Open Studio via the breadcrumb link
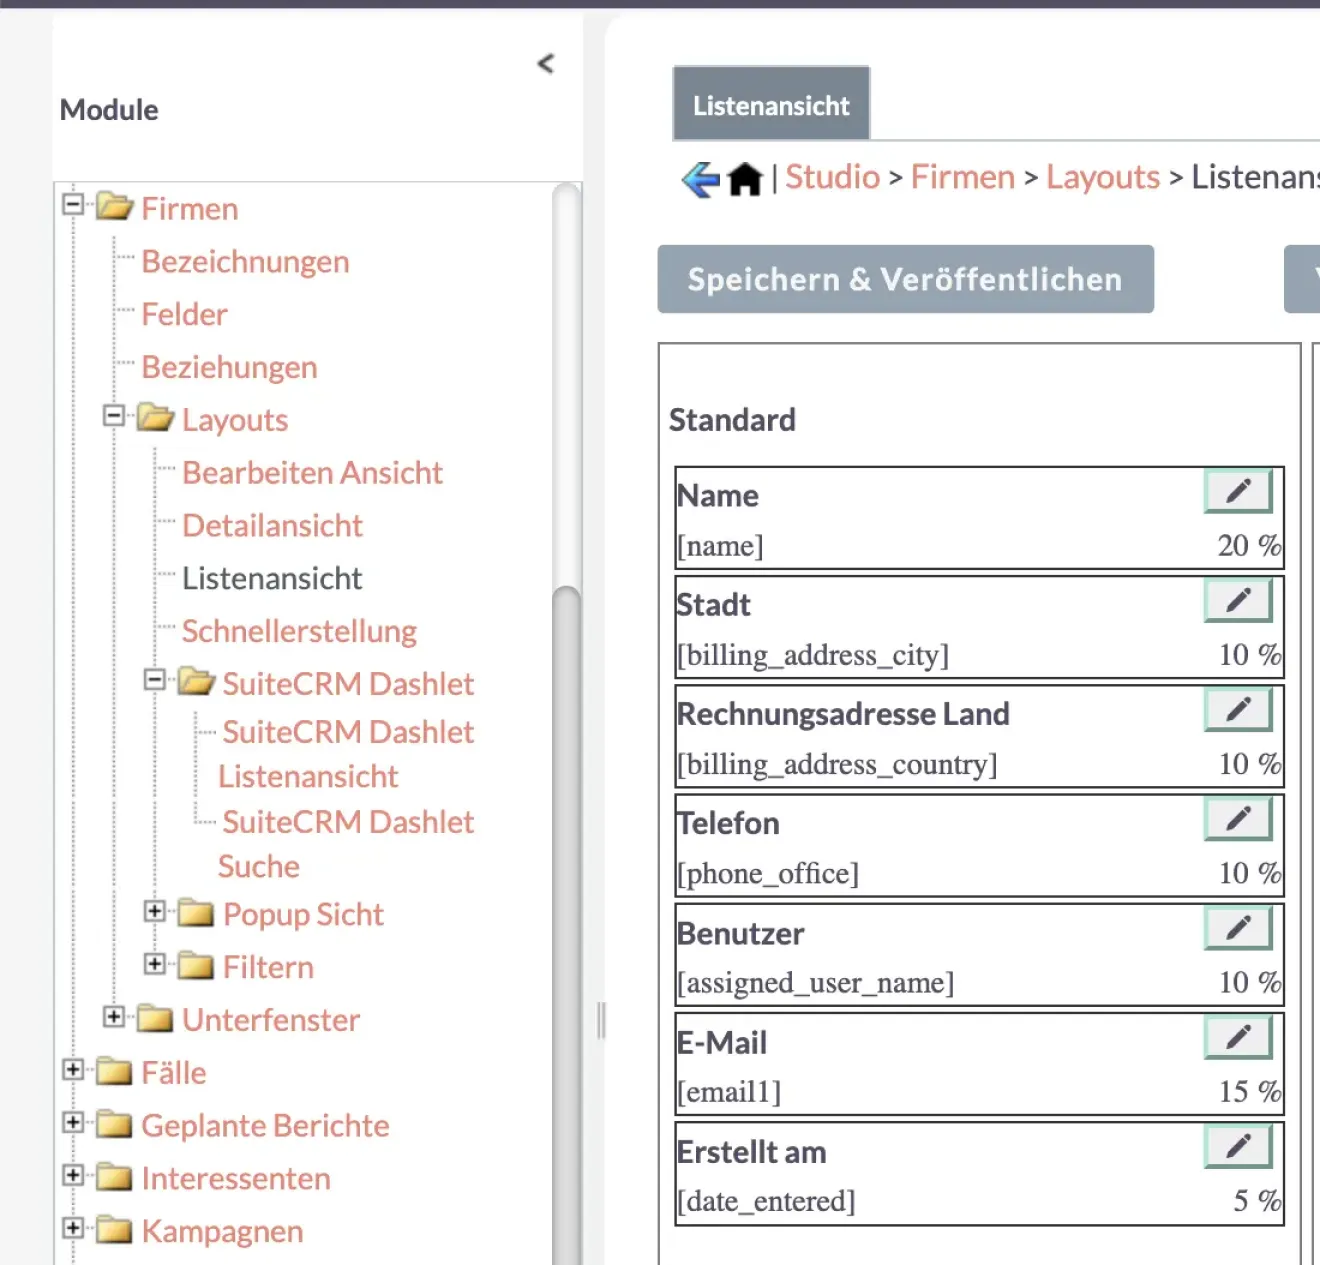 coord(832,177)
